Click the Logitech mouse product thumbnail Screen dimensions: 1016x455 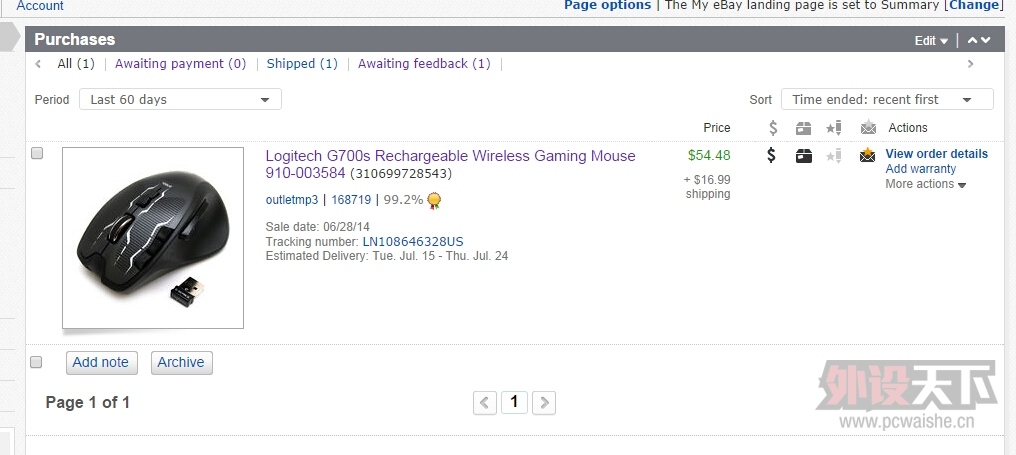coord(153,238)
